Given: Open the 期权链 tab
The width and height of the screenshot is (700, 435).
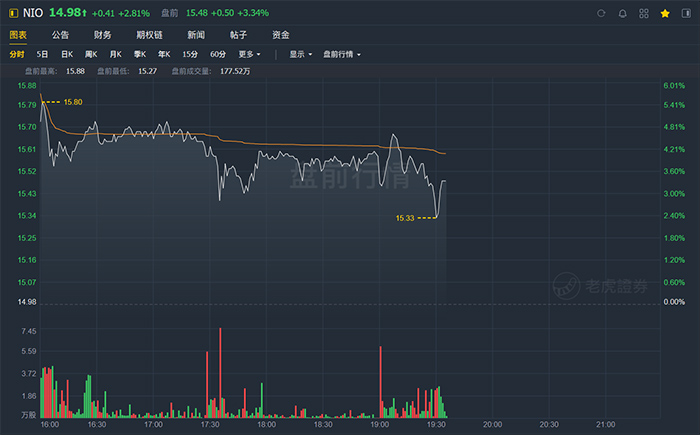Looking at the screenshot, I should click(x=149, y=35).
